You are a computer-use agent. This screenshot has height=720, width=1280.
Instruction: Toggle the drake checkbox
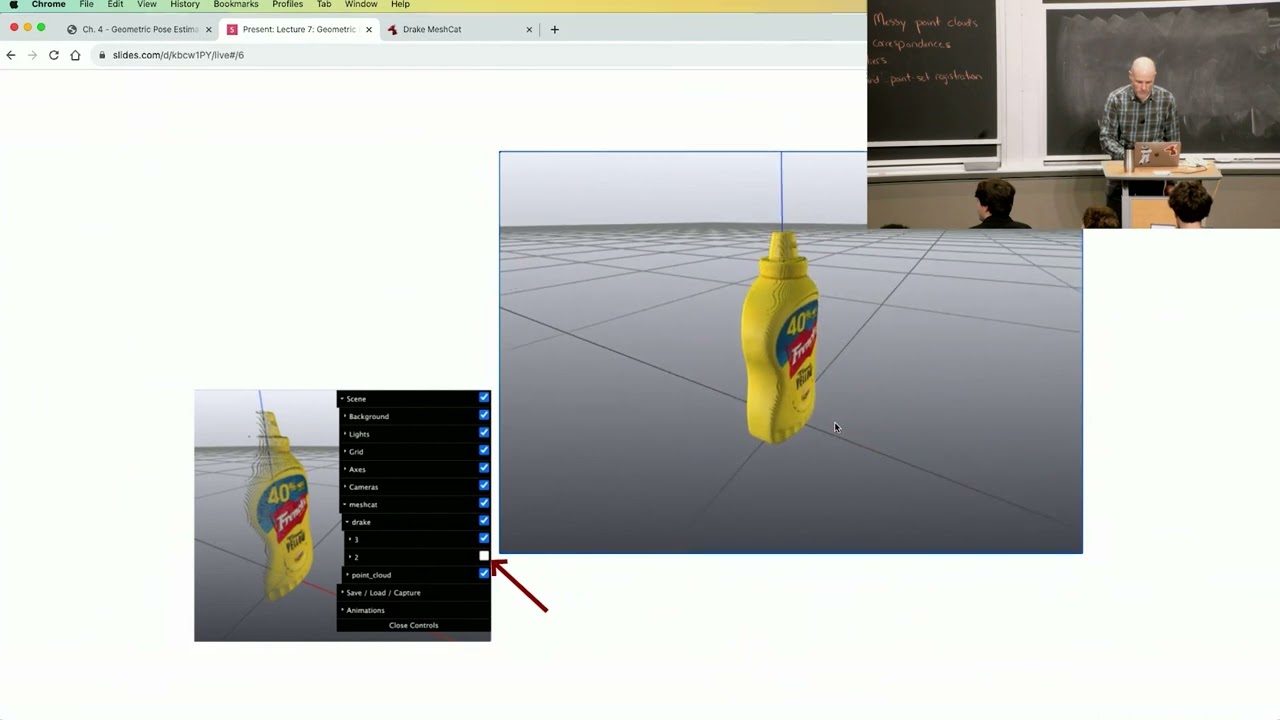(x=484, y=520)
